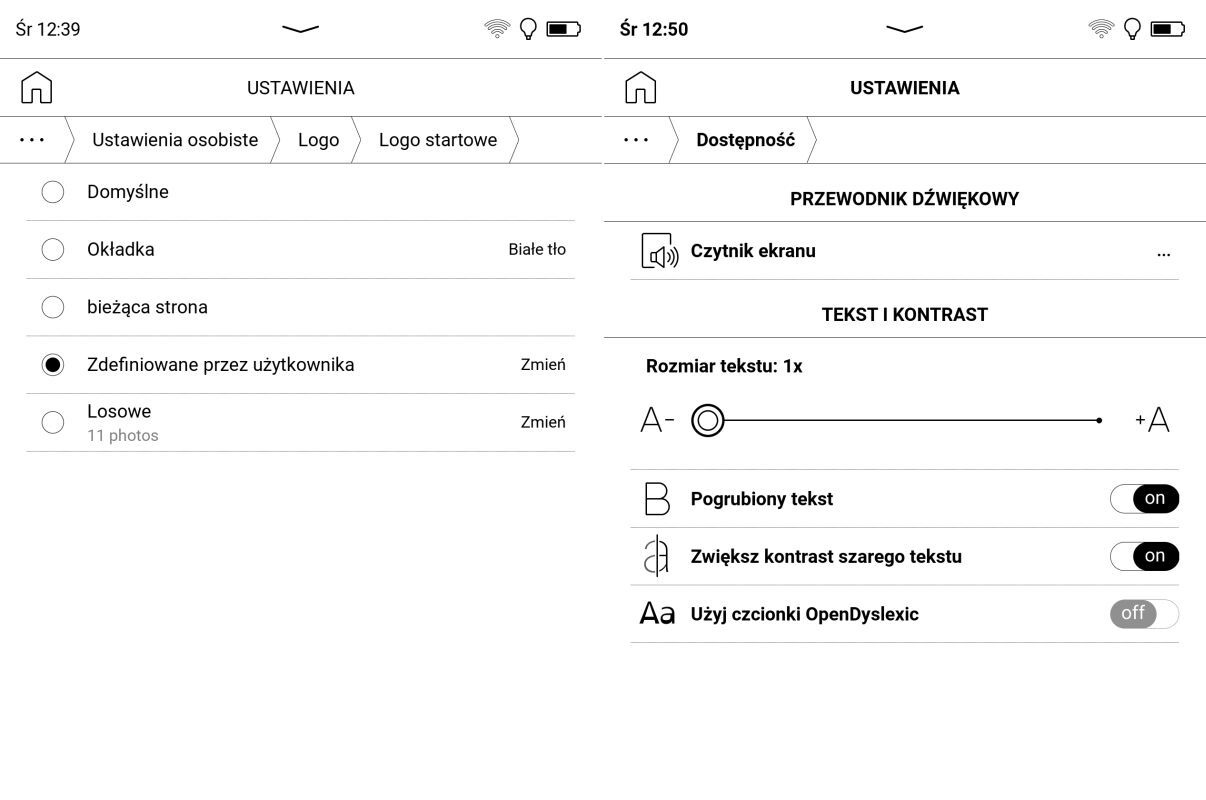This screenshot has height=800, width=1206.
Task: Go to Ustawienia osobiste breadcrumb
Action: tap(175, 140)
